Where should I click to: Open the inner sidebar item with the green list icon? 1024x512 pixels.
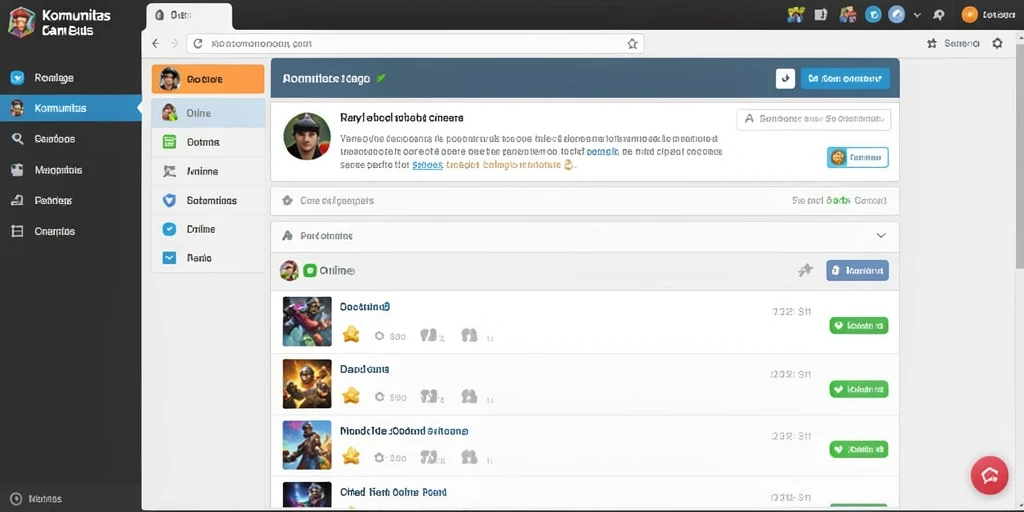click(208, 142)
